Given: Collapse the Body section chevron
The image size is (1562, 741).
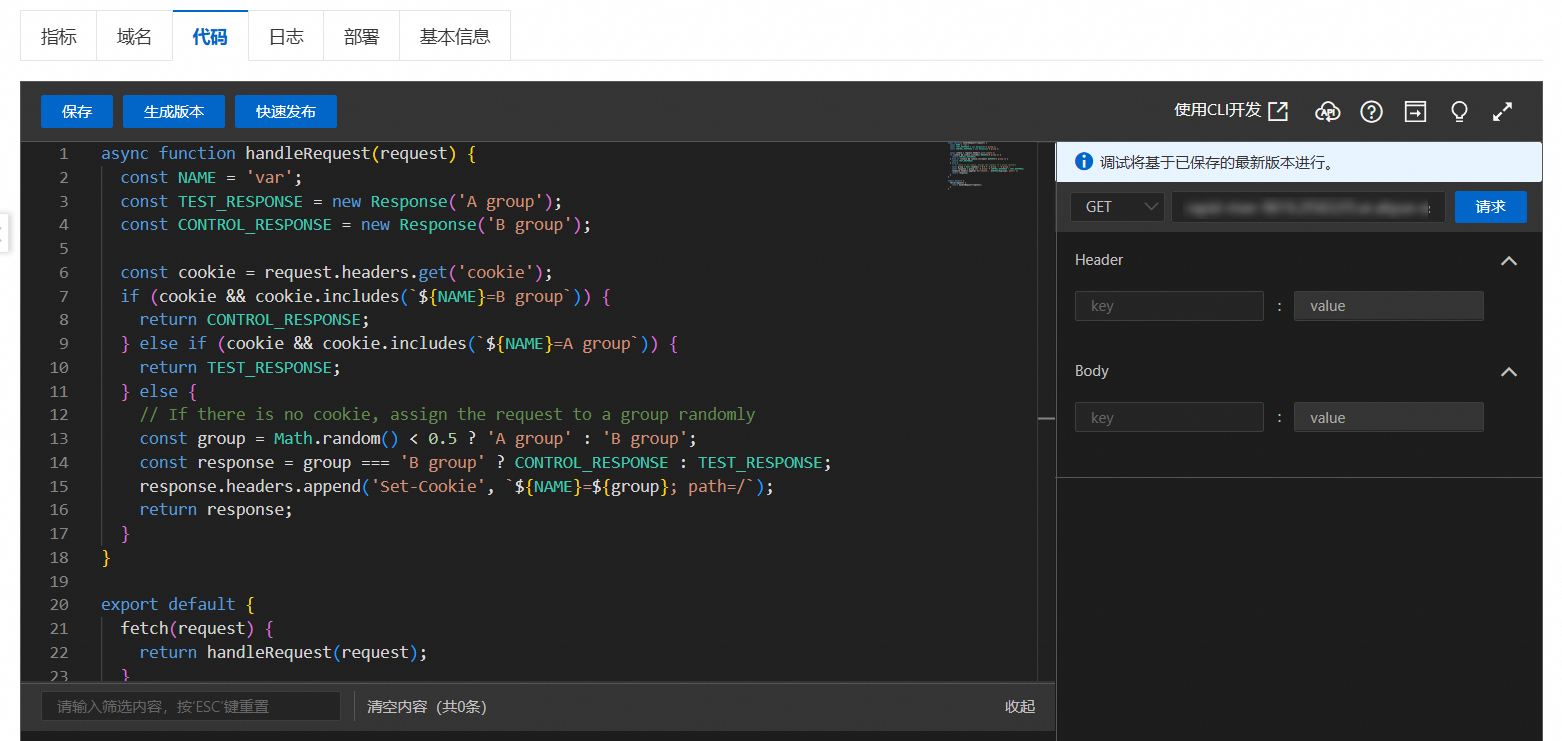Looking at the screenshot, I should click(x=1509, y=371).
